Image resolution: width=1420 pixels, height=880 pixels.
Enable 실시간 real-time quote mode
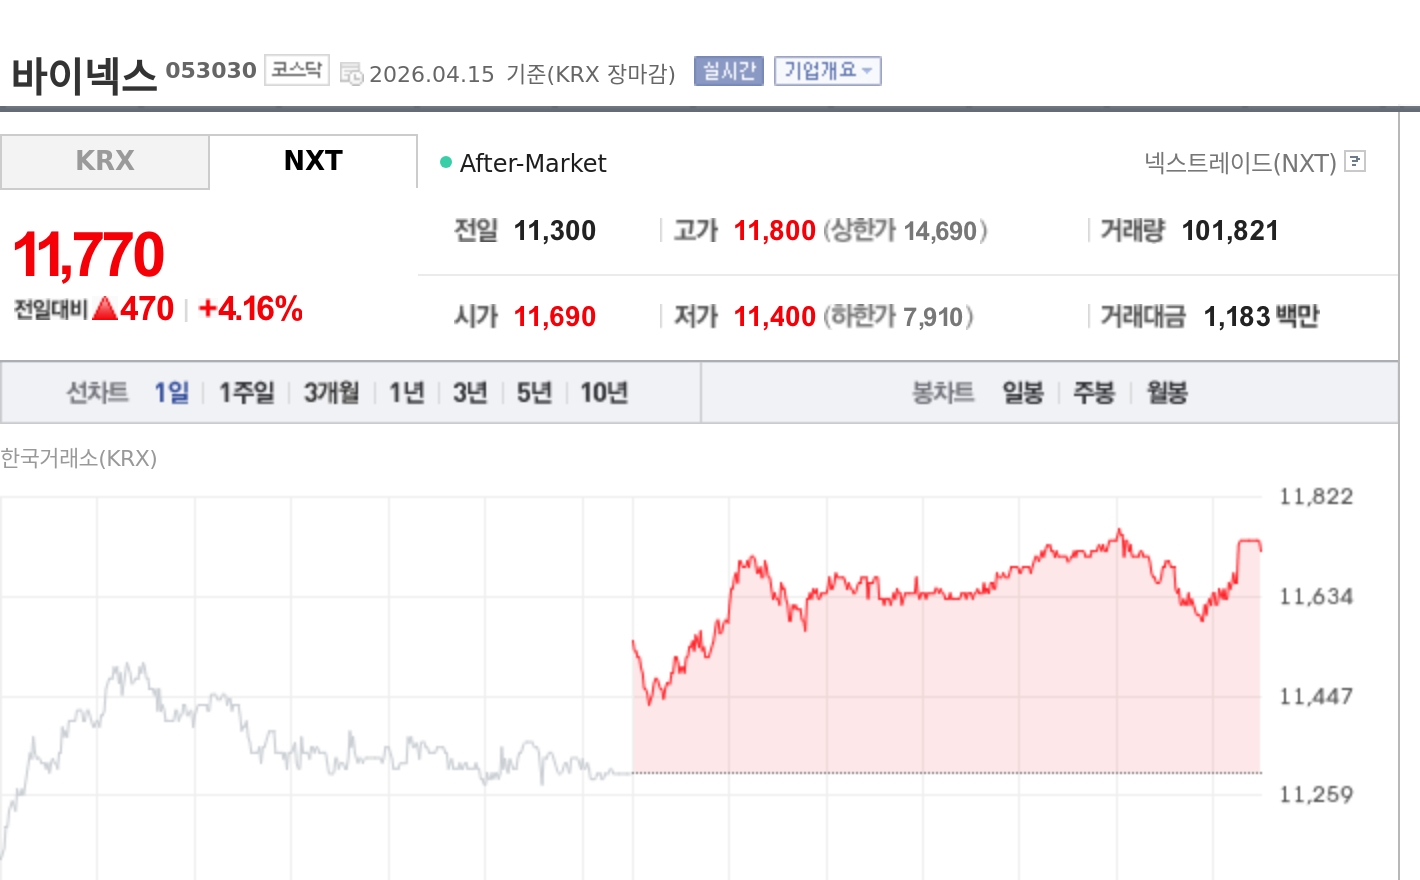[728, 70]
